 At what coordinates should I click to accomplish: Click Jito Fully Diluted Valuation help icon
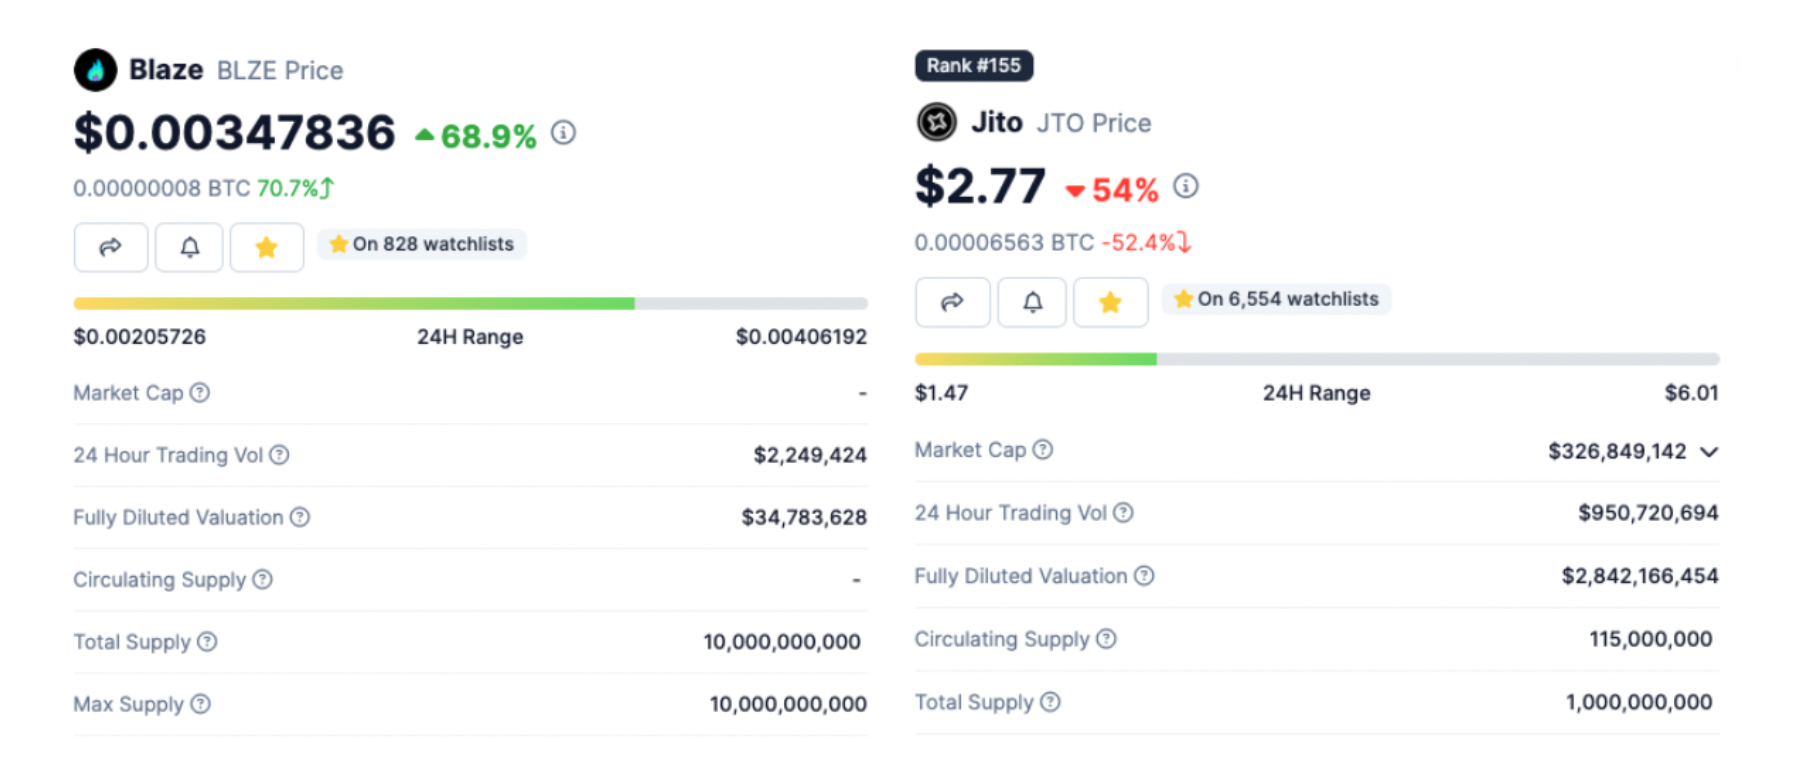click(1144, 576)
